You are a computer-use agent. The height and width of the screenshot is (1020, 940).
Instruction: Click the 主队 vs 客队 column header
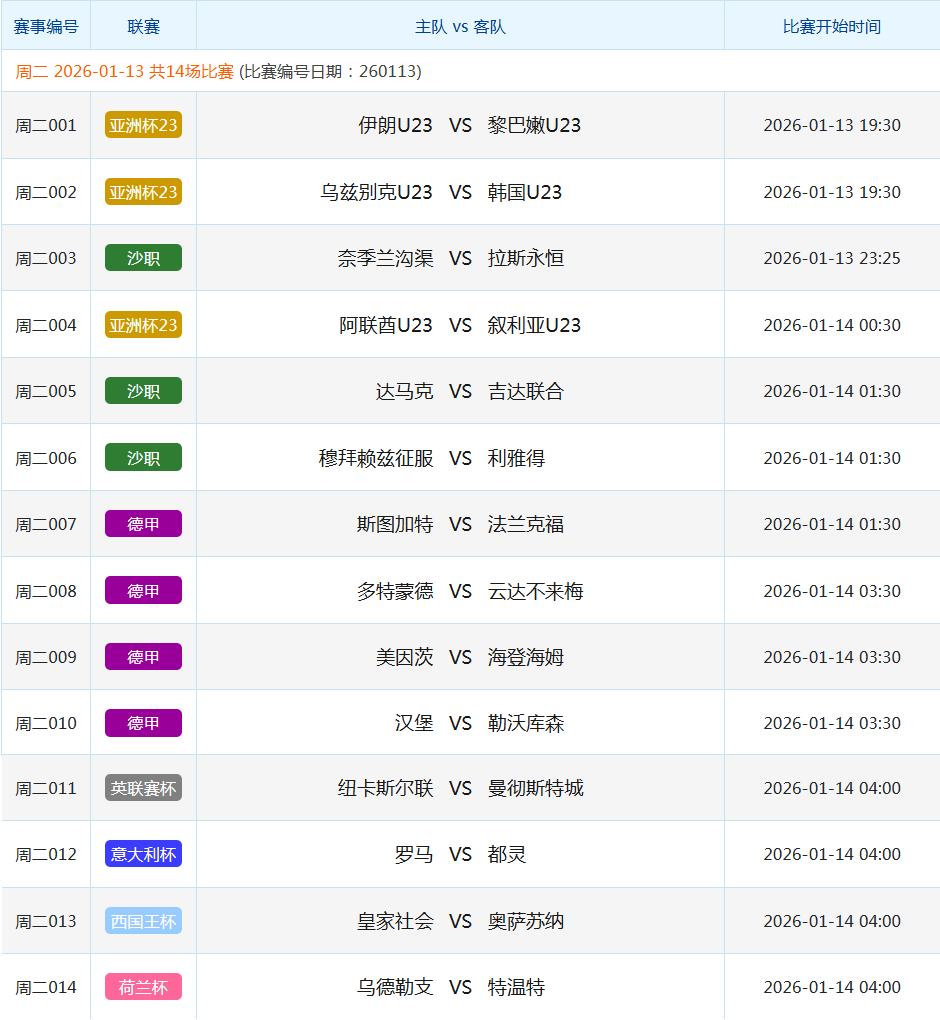tap(460, 26)
